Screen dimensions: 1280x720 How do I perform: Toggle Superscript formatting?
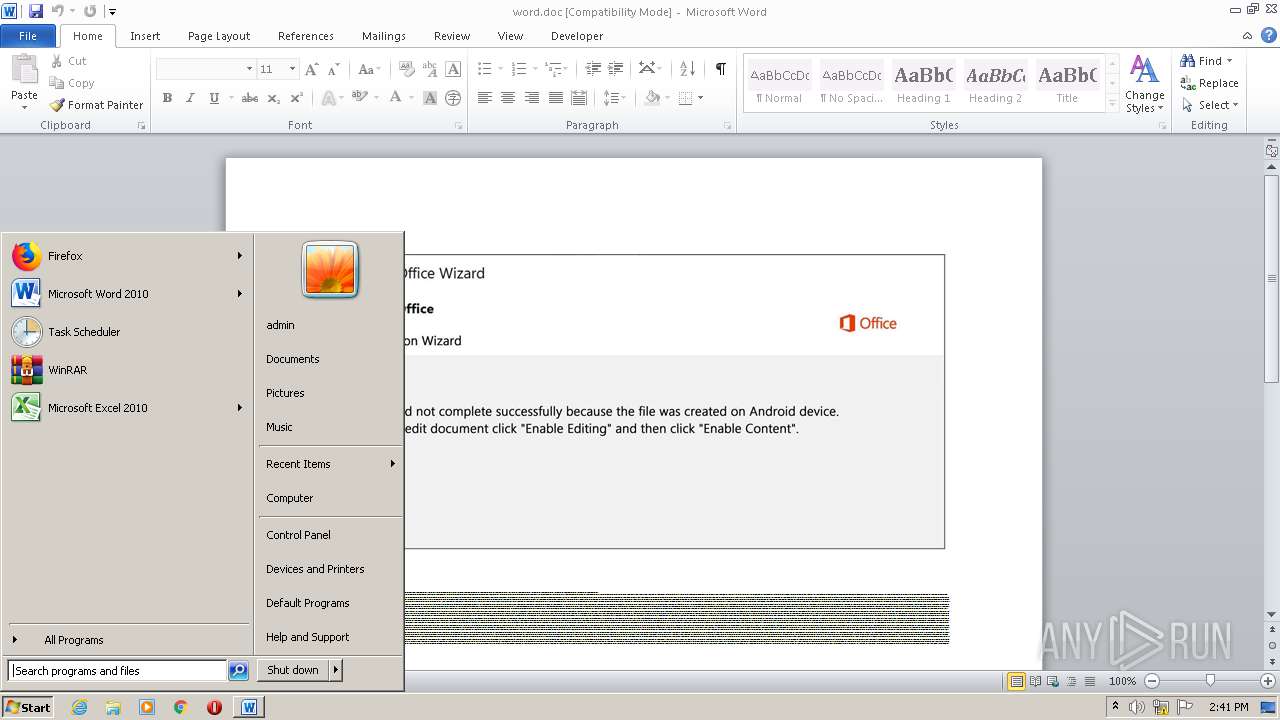click(296, 98)
